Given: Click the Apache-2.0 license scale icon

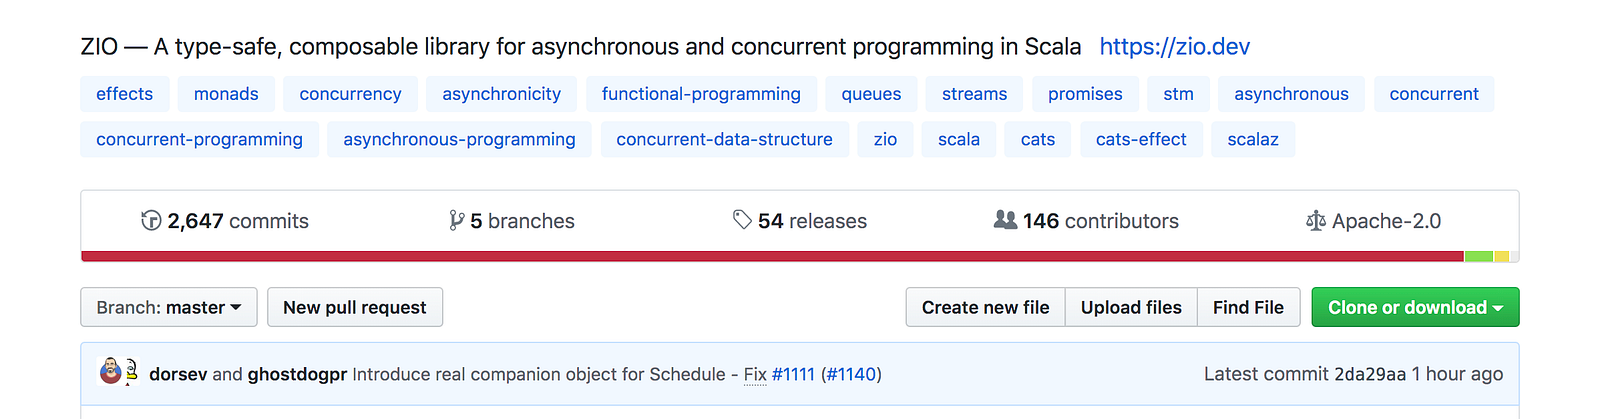Looking at the screenshot, I should coord(1315,221).
